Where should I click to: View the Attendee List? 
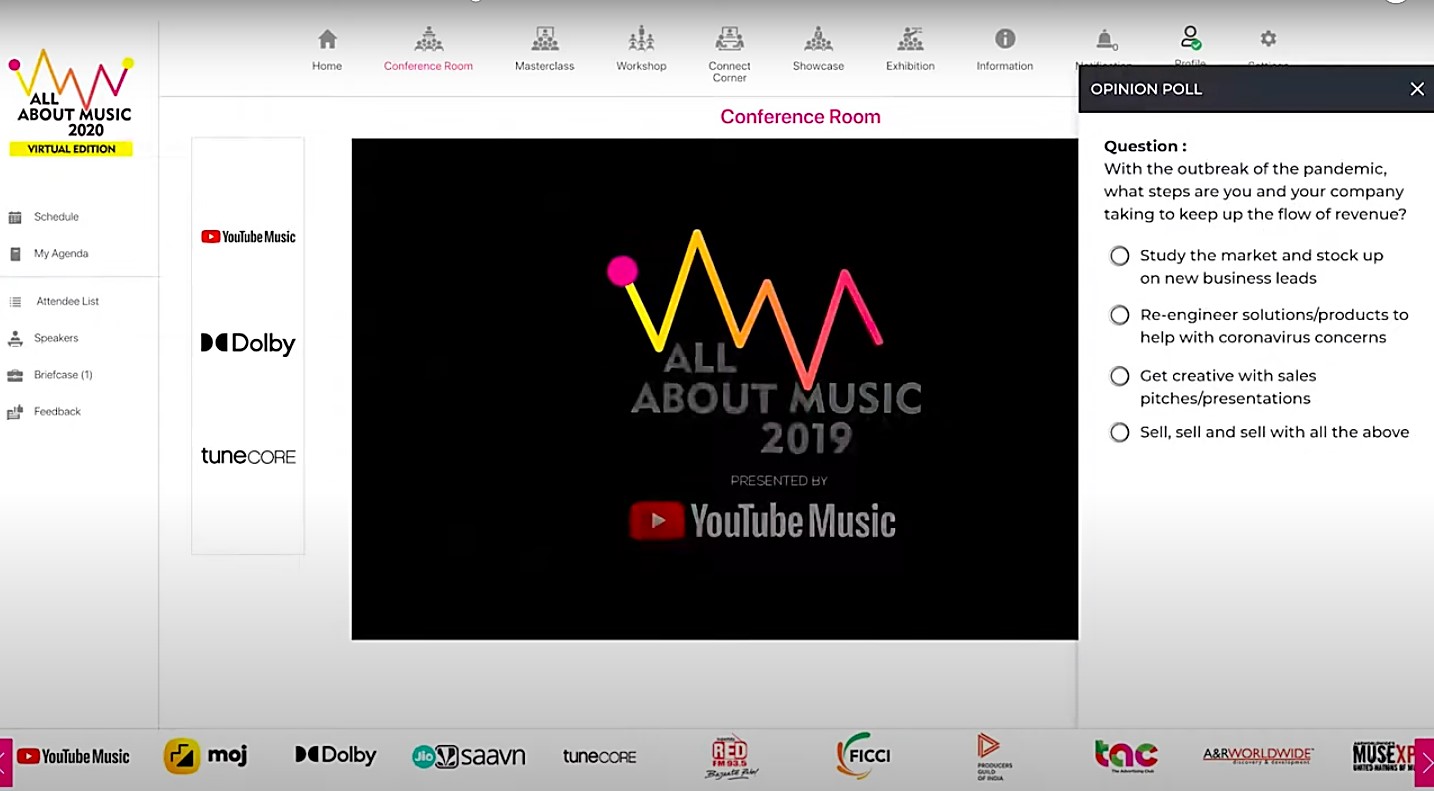[x=67, y=301]
